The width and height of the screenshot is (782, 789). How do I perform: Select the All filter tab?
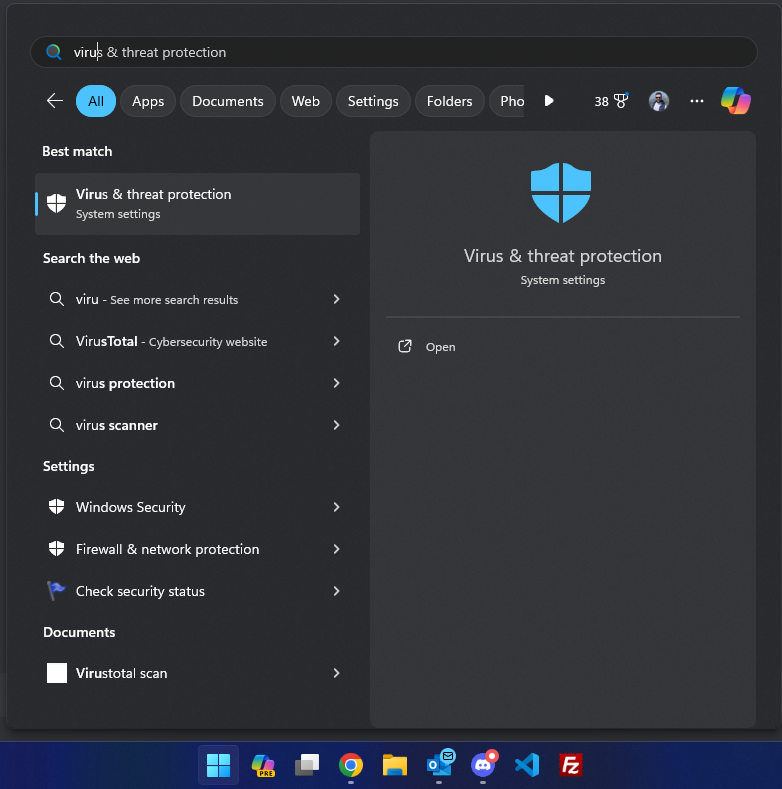[x=96, y=101]
